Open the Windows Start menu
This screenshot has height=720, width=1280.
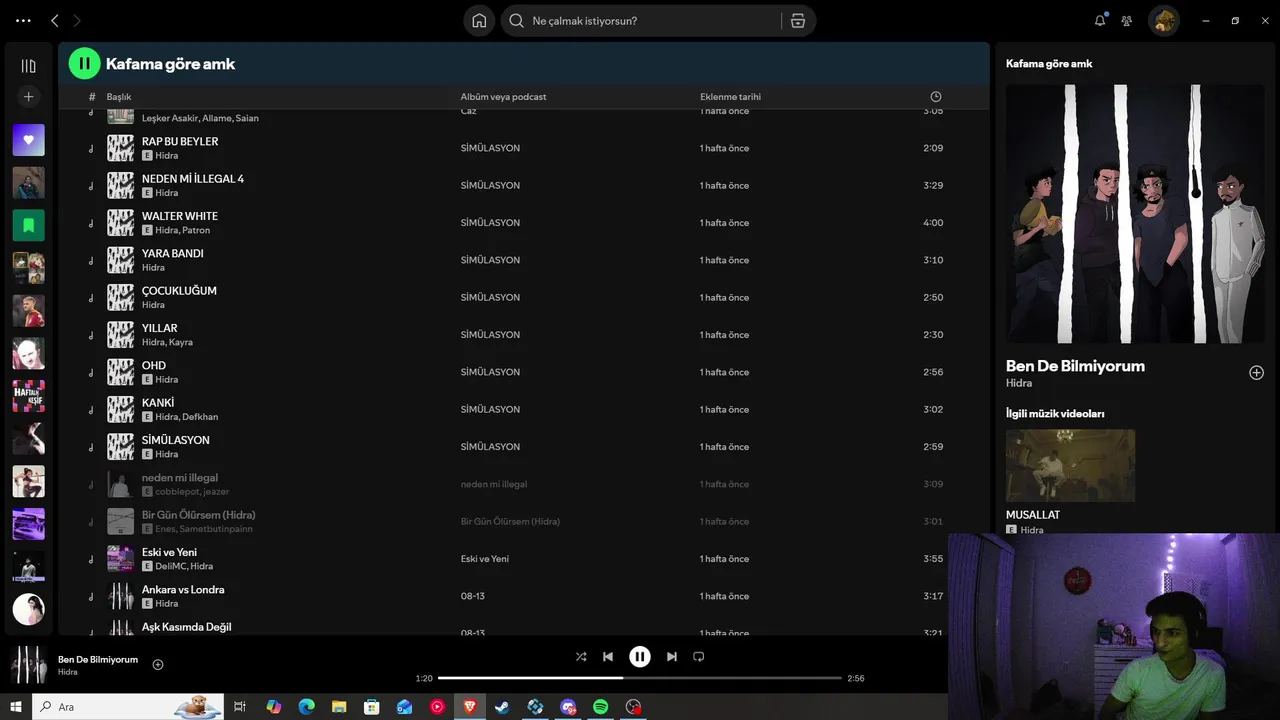(16, 707)
